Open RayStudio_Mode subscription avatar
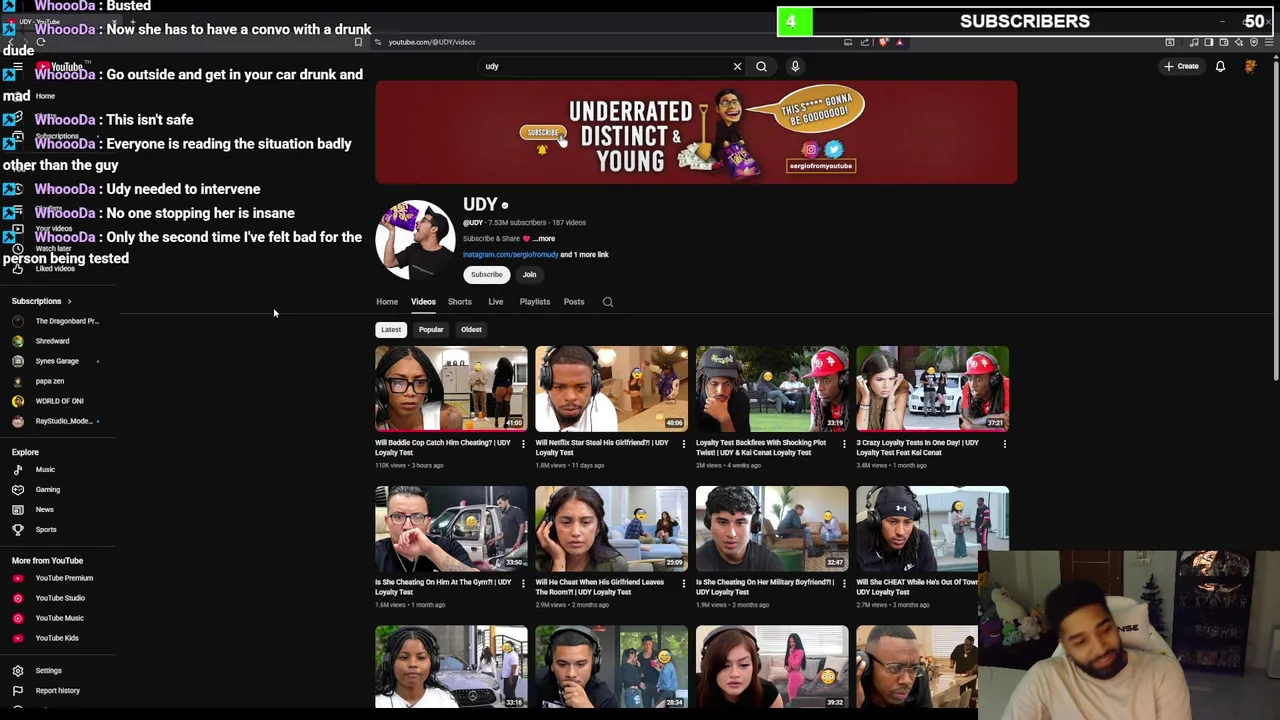The height and width of the screenshot is (720, 1280). click(x=17, y=421)
